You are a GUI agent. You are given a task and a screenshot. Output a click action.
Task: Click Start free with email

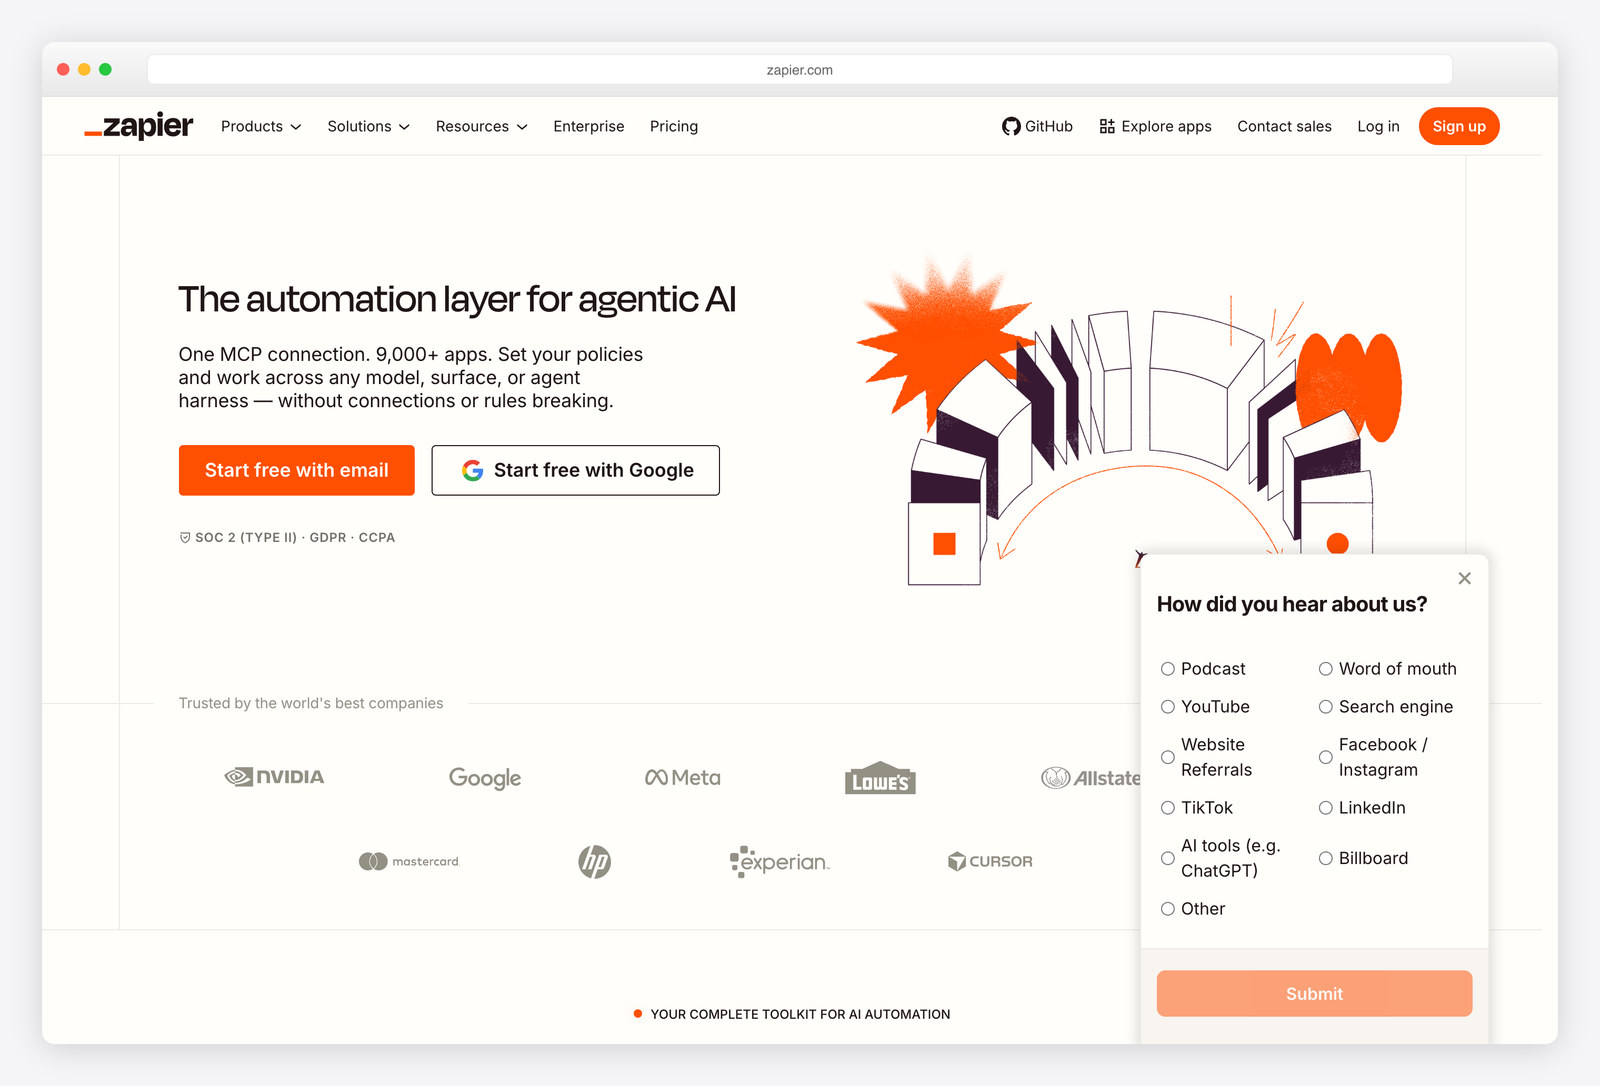coord(297,470)
